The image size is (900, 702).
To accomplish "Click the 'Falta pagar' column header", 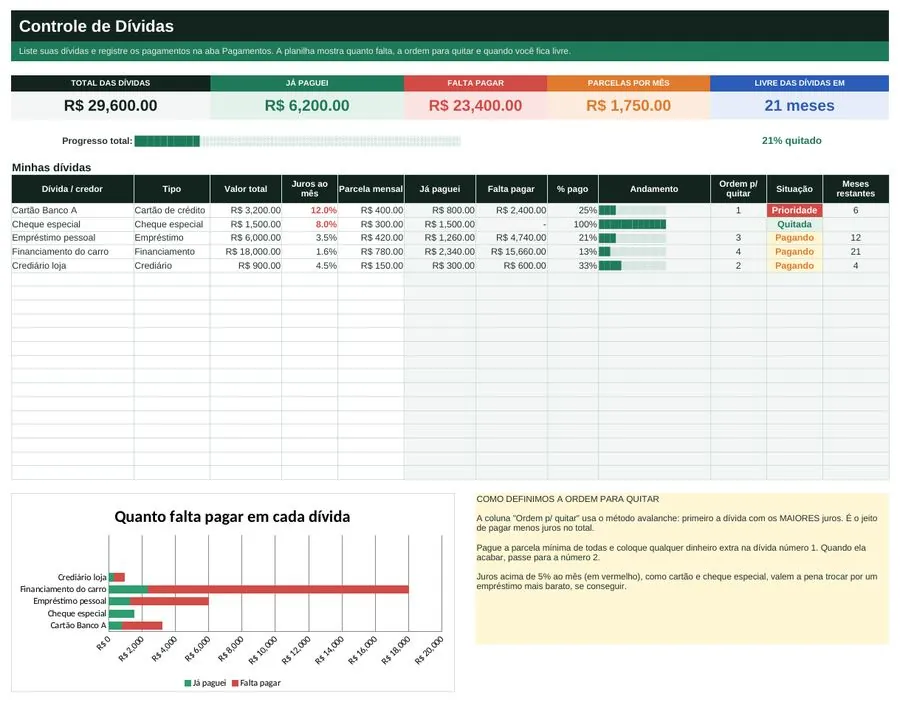I will [x=511, y=189].
